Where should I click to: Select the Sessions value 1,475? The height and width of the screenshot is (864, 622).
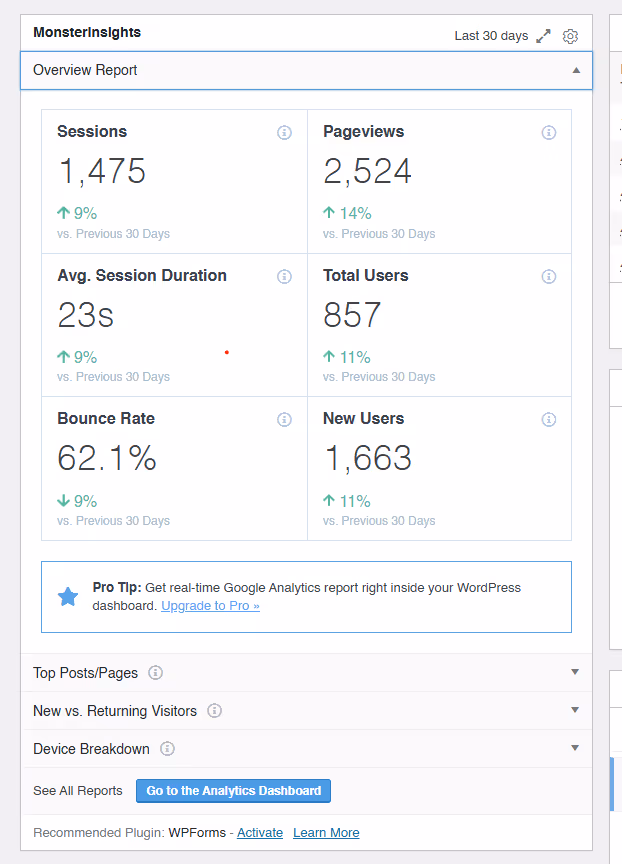[102, 171]
